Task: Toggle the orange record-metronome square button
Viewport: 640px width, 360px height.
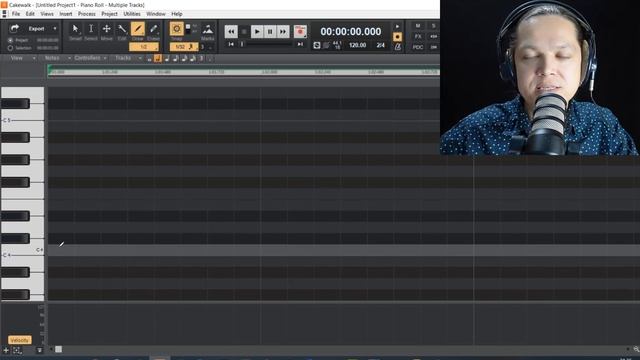Action: pos(397,37)
